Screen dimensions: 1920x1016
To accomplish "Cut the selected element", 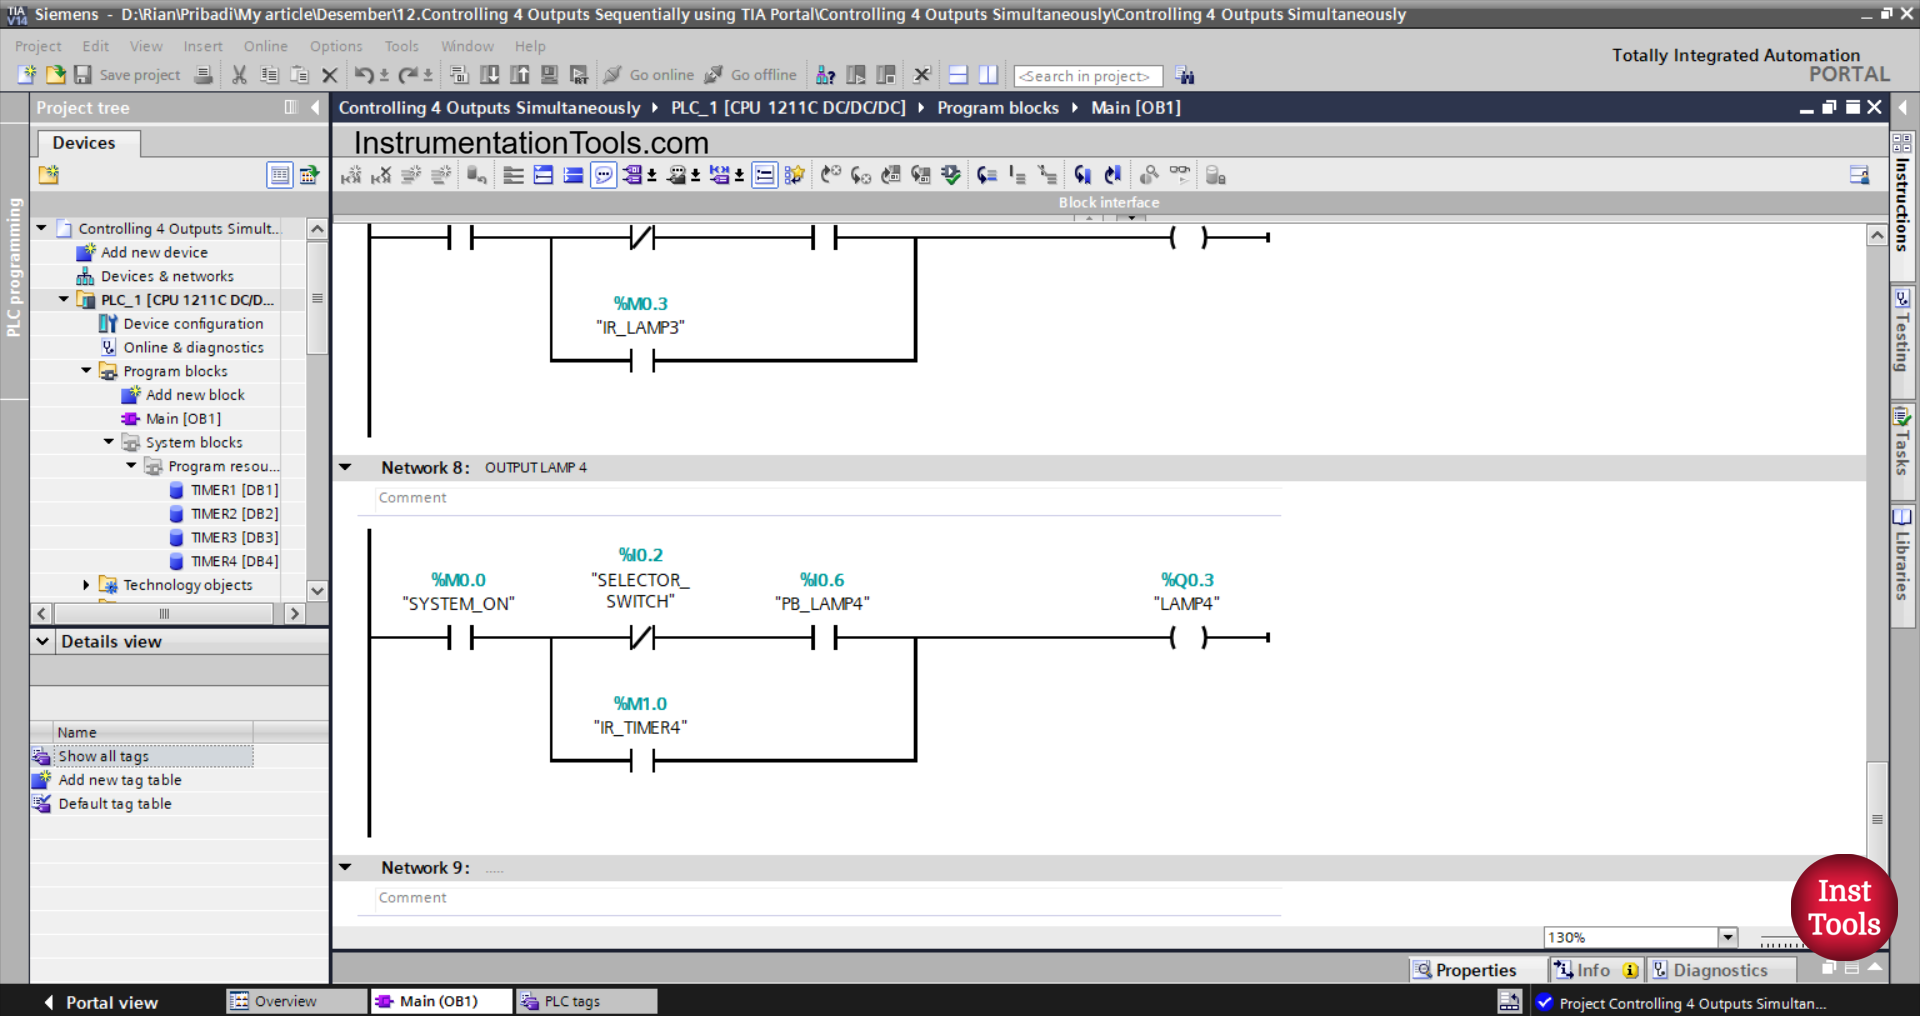I will tap(239, 75).
